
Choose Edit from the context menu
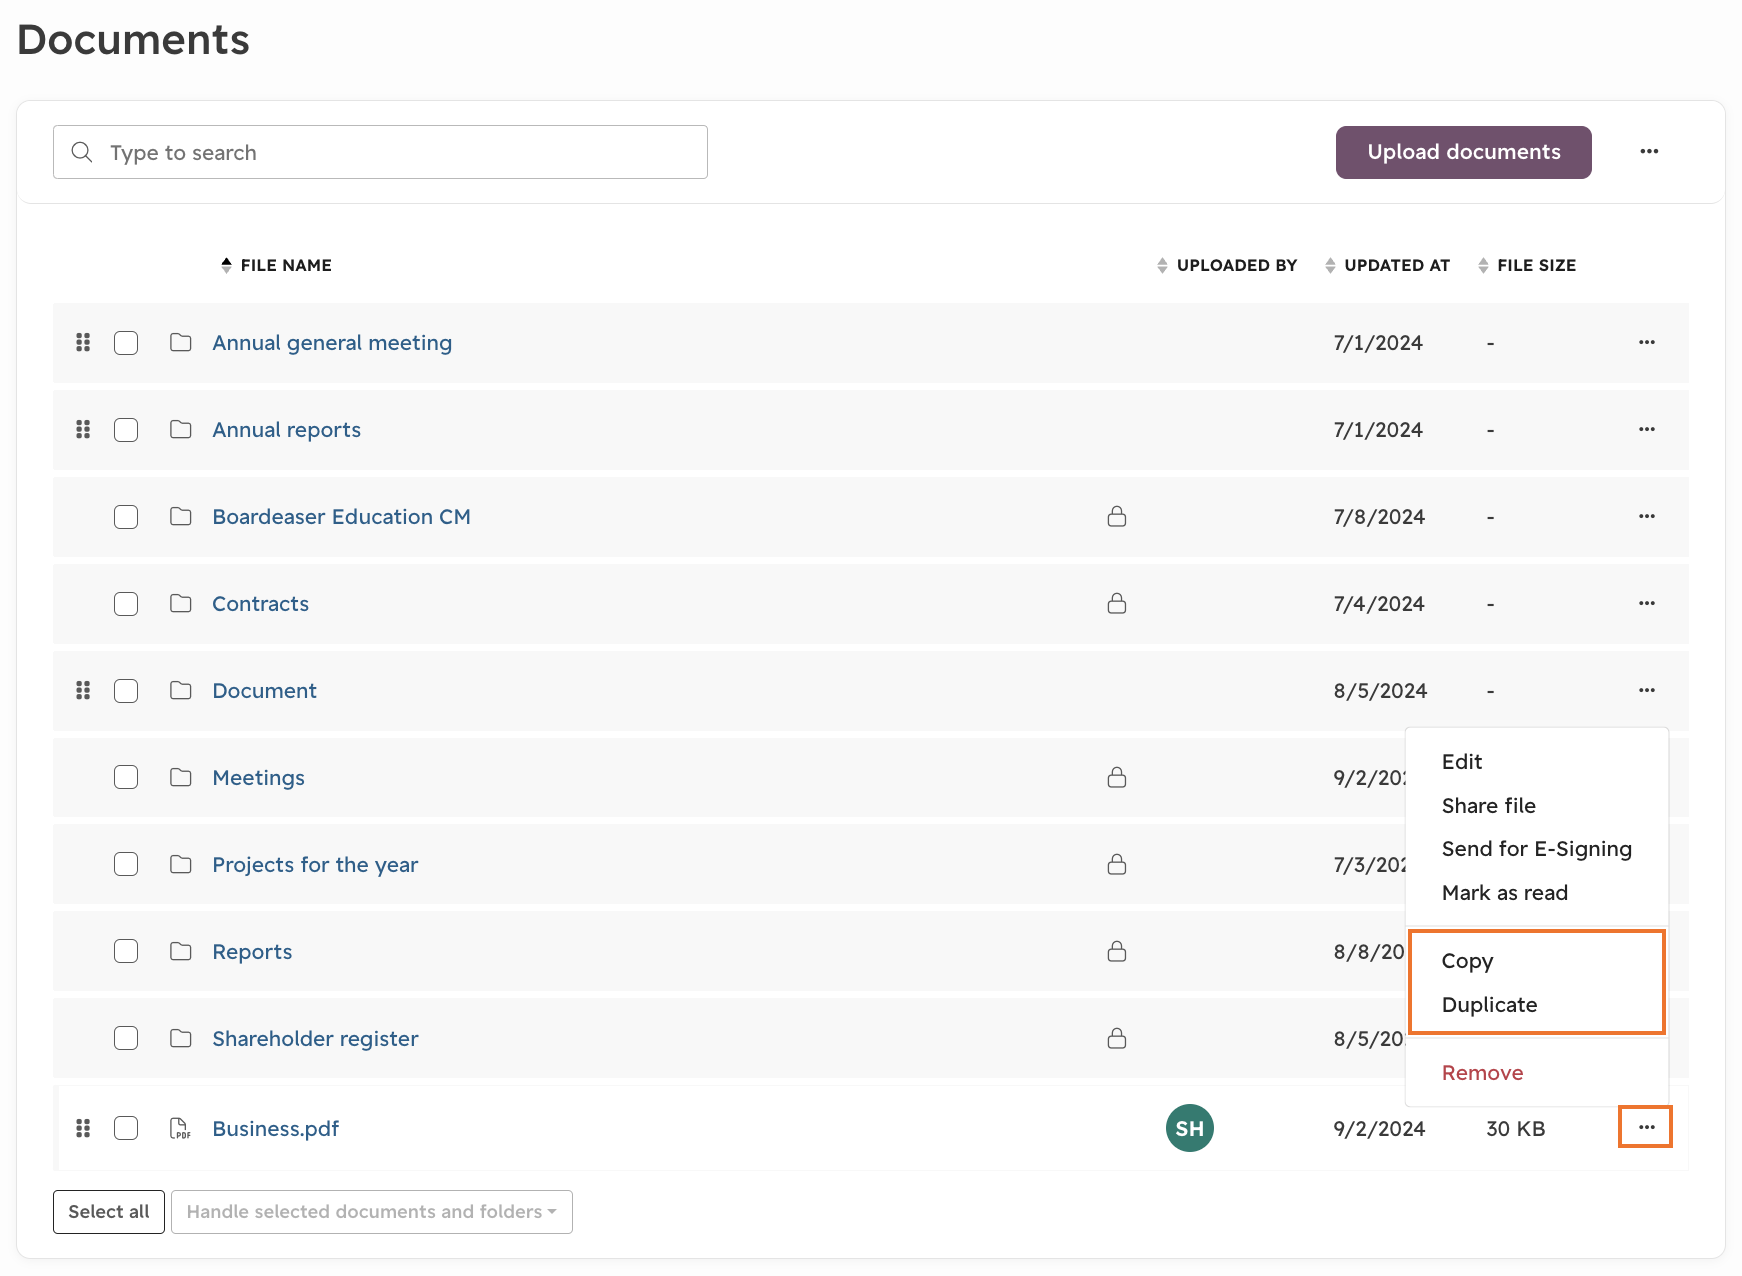(1462, 762)
